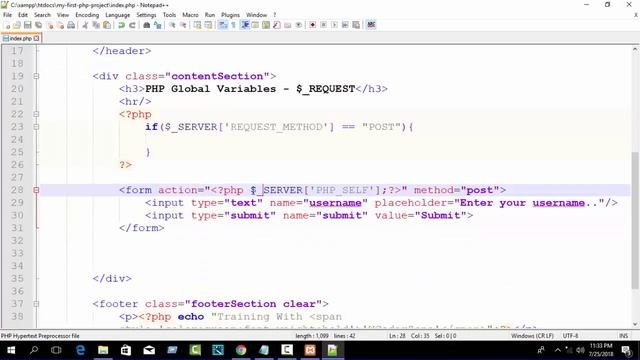Undo last edit with the green arrow
This screenshot has width=640, height=360.
tap(121, 25)
